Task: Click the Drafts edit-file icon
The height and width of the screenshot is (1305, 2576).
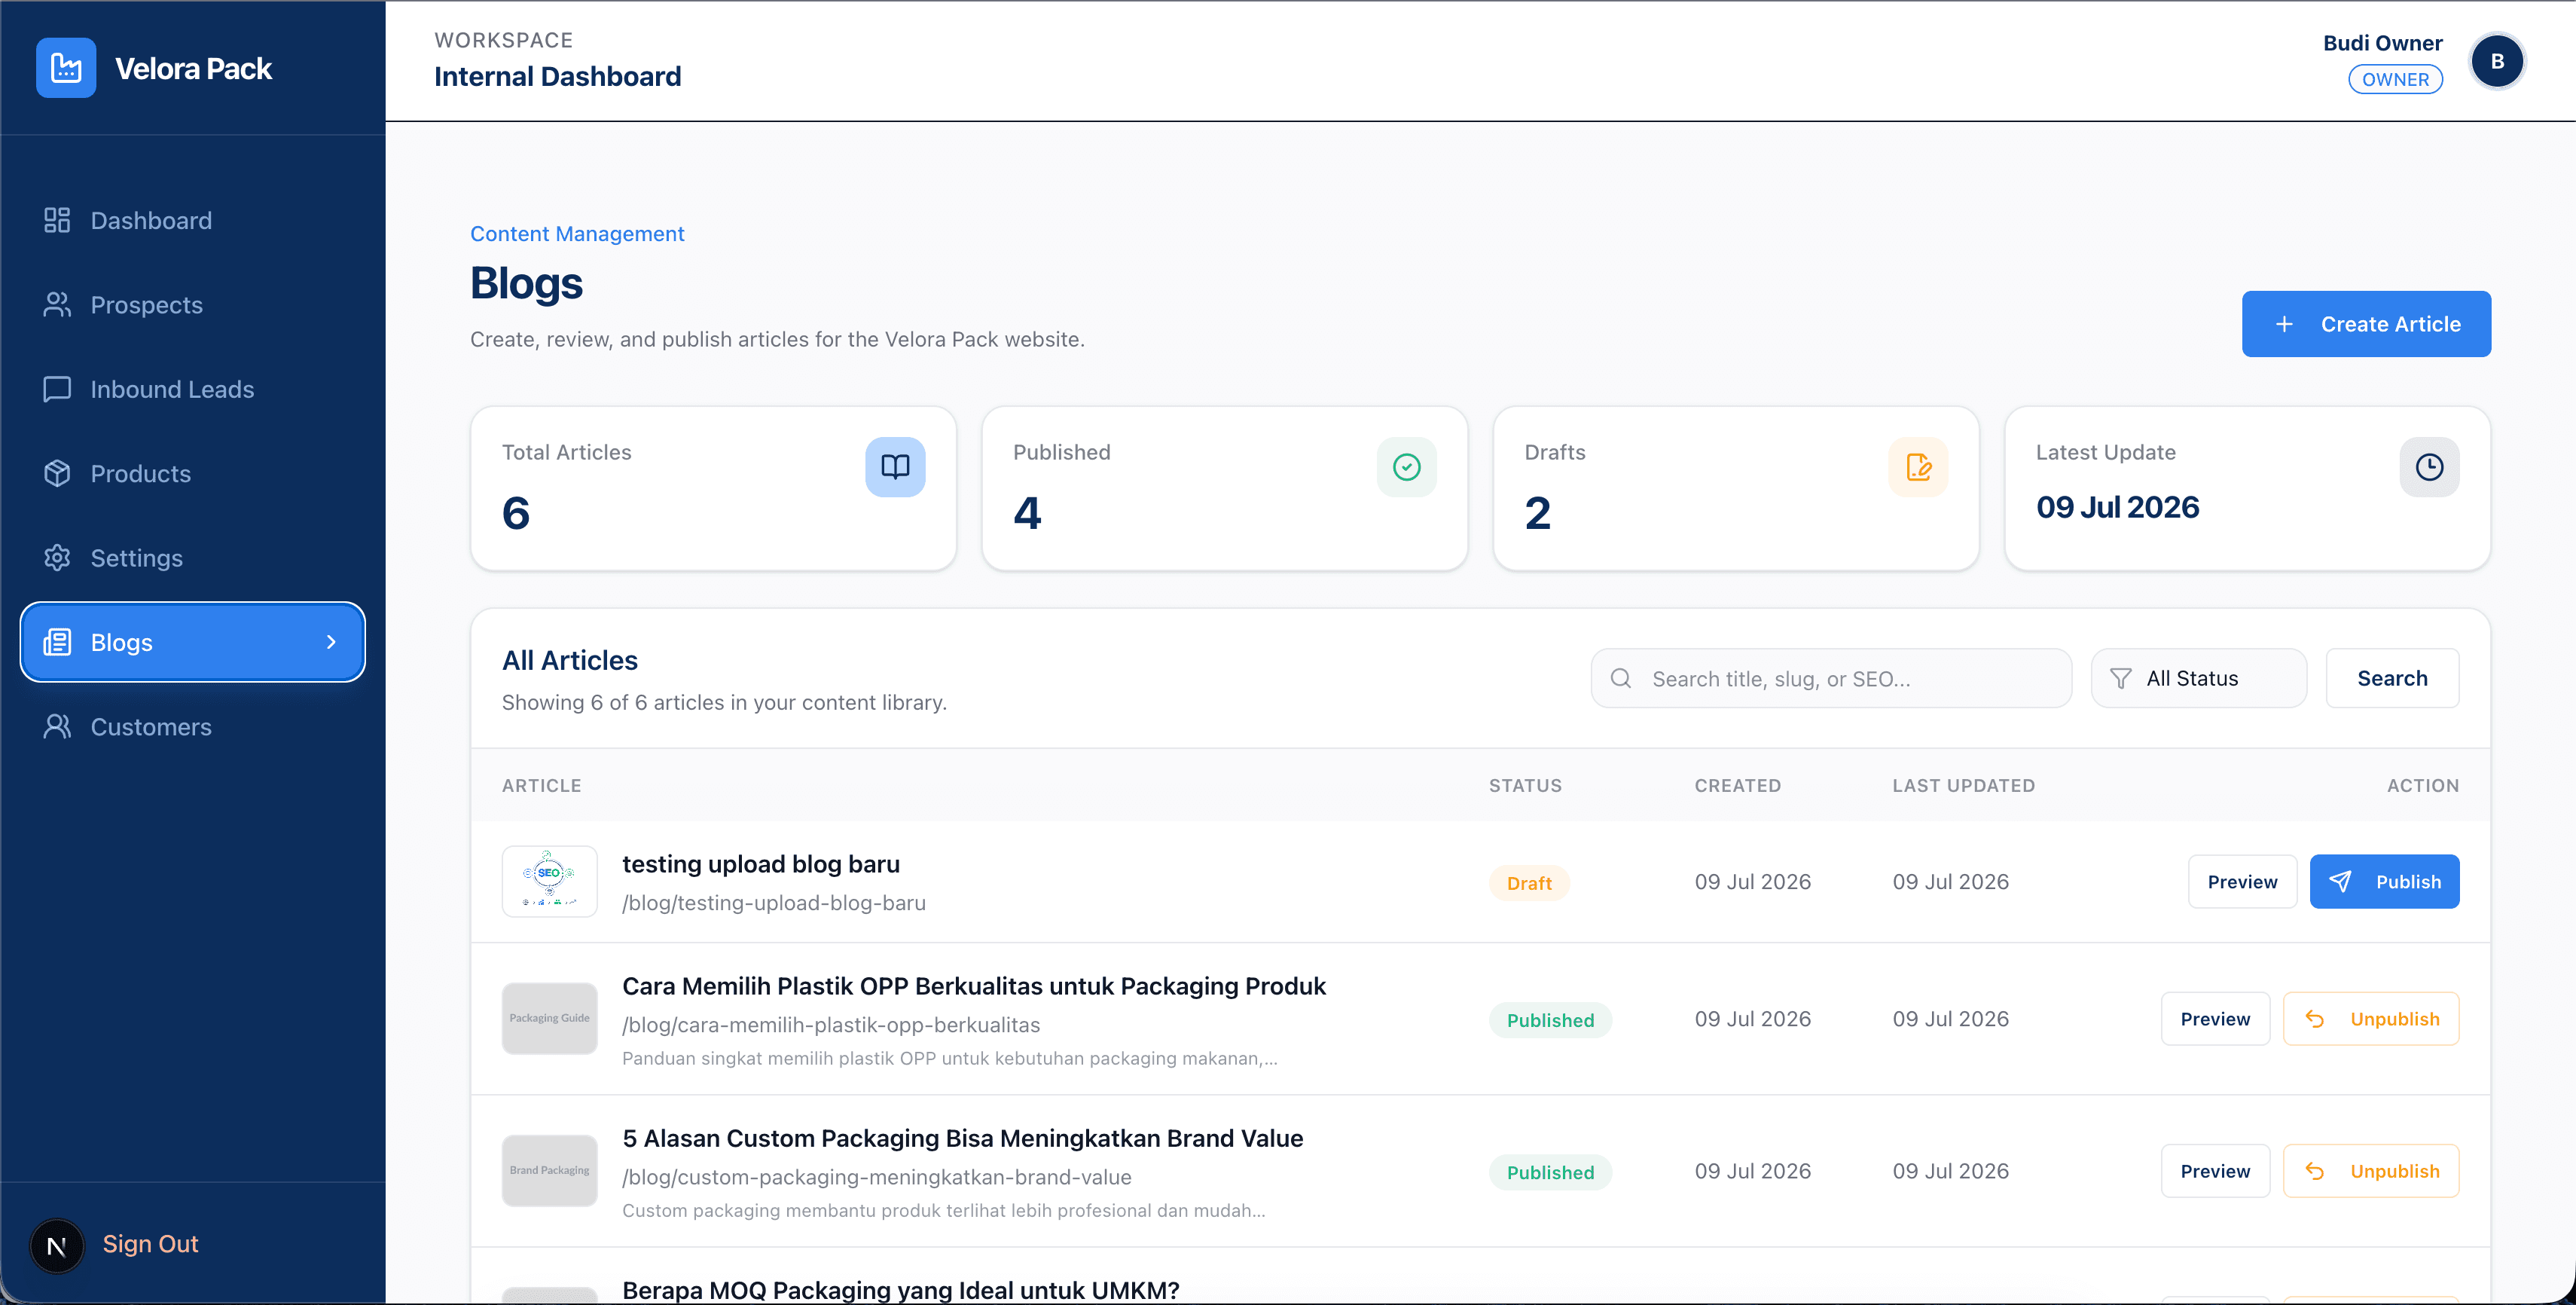Action: pos(1918,467)
